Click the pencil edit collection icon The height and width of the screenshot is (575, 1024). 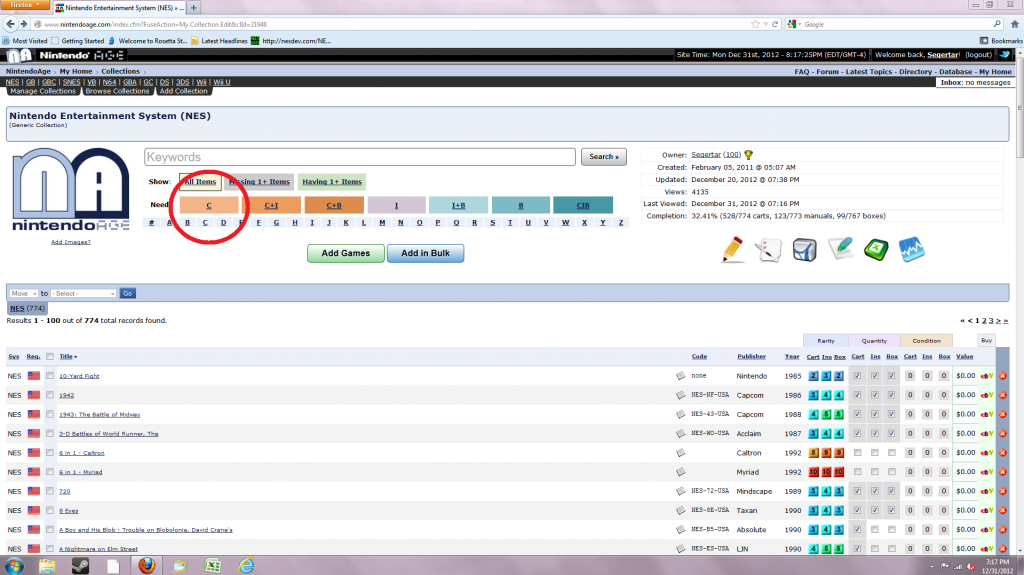[733, 250]
